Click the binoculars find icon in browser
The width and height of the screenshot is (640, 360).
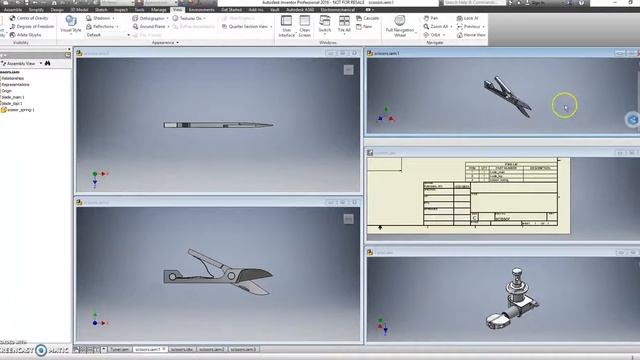48,63
